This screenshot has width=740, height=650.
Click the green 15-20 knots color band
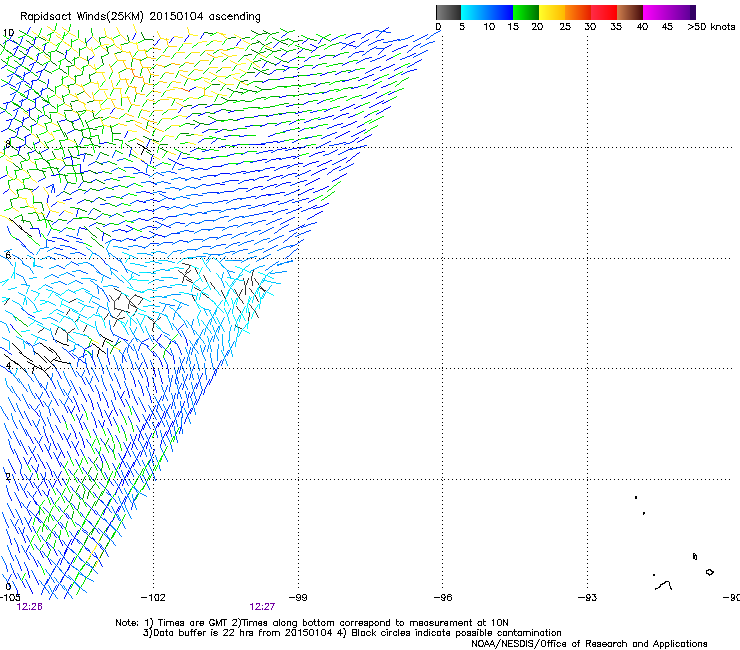click(526, 12)
